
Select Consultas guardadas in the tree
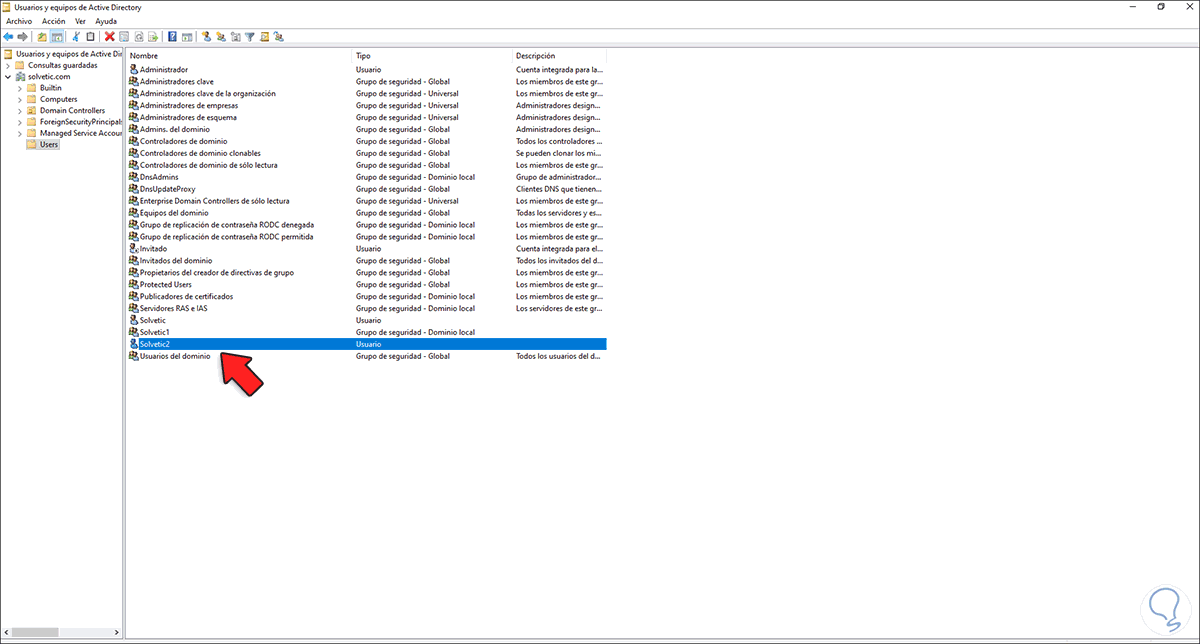[x=63, y=65]
